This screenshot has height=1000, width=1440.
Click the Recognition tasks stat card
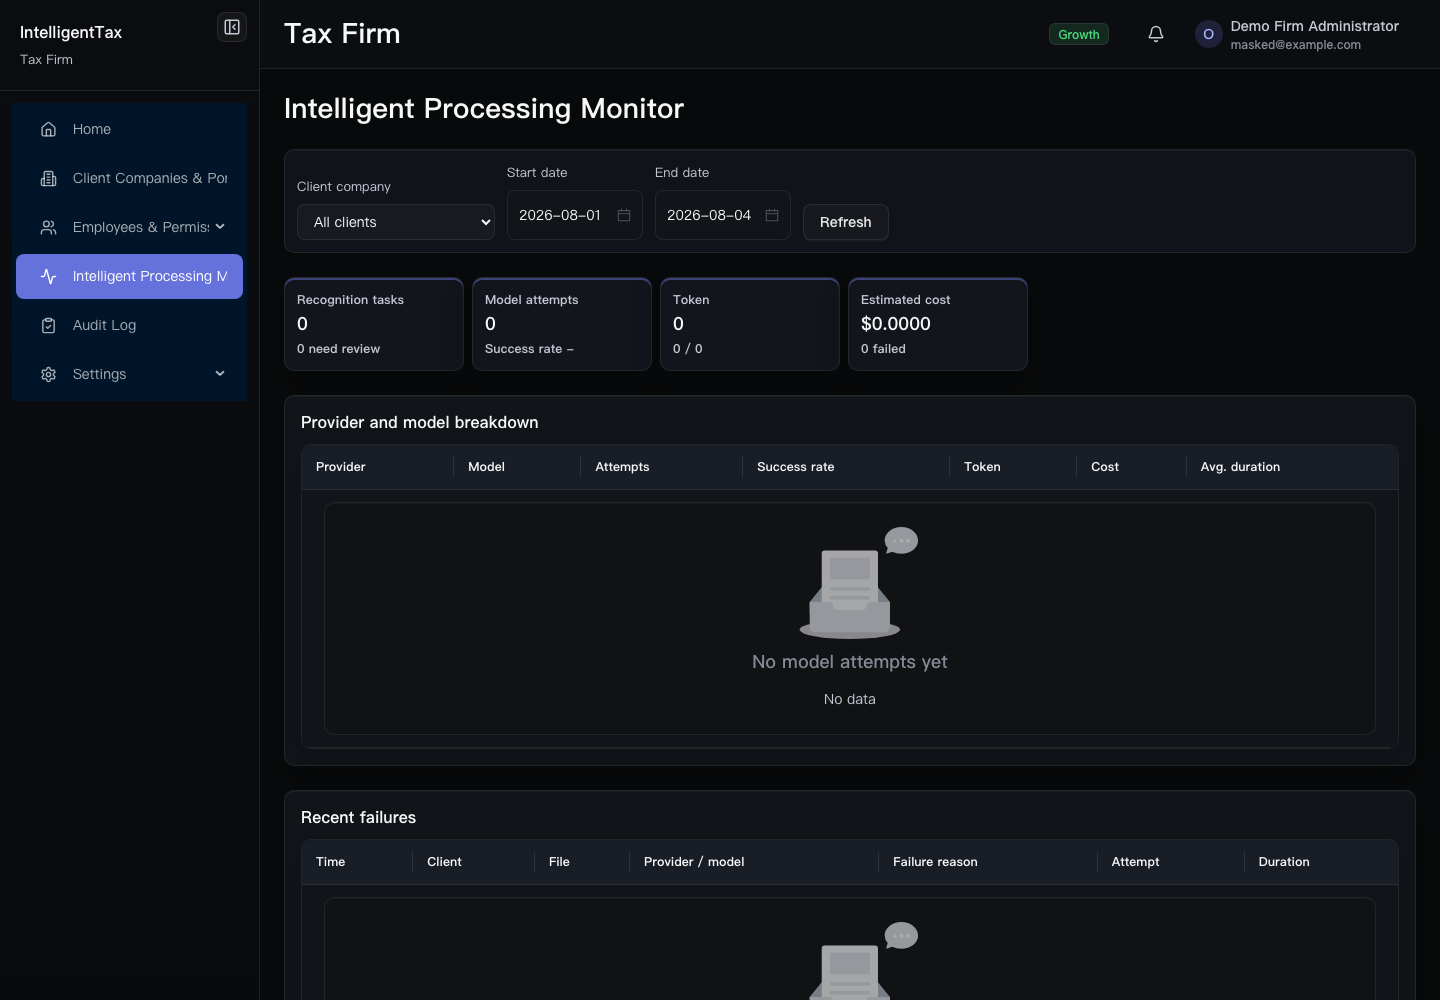tap(374, 324)
